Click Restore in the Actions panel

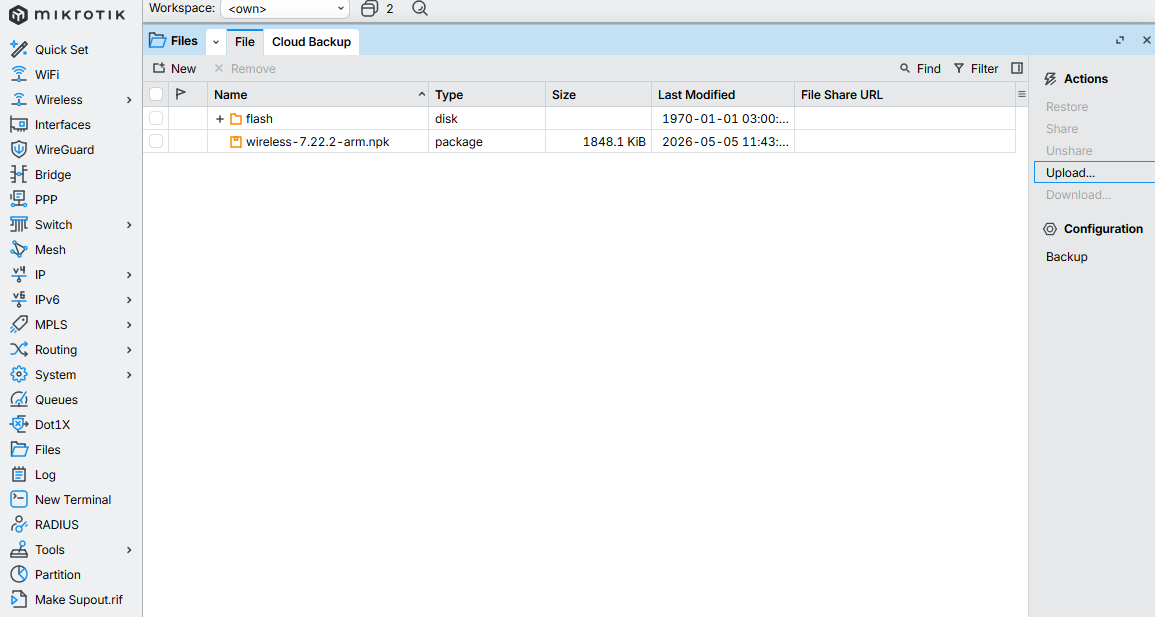pyautogui.click(x=1067, y=107)
